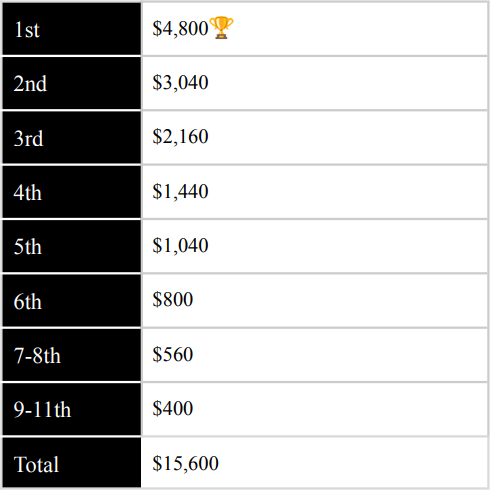
Task: Select the 6th place label cell
Action: [72, 301]
